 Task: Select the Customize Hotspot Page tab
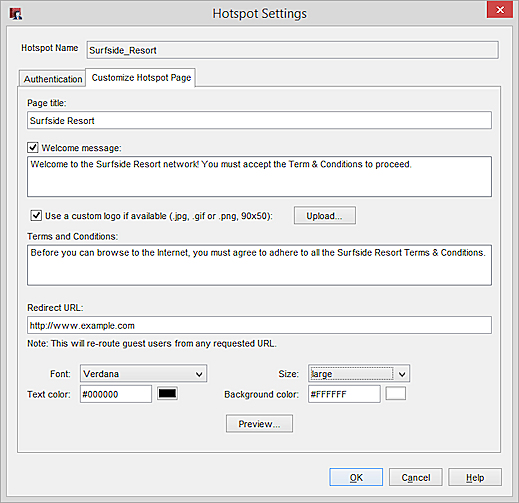pos(141,78)
